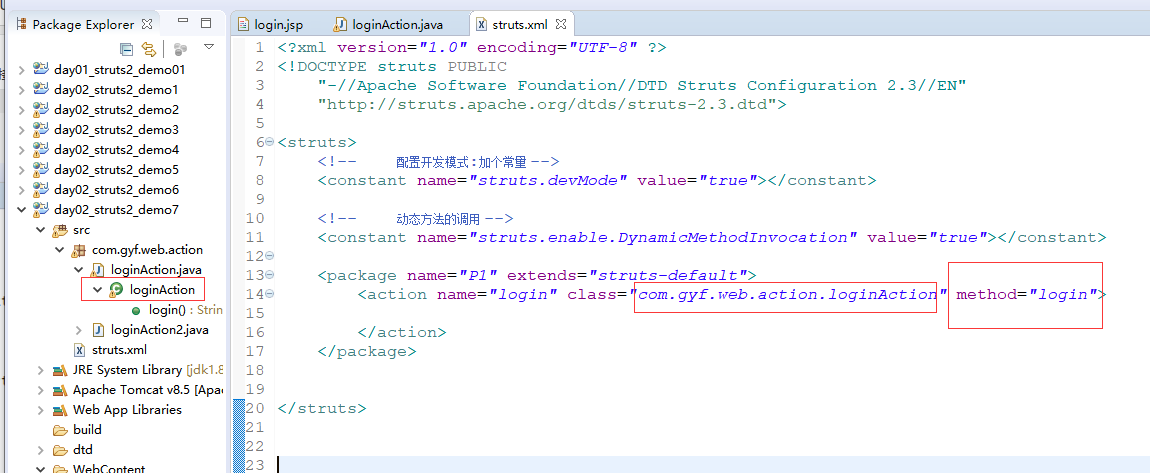The height and width of the screenshot is (473, 1150).
Task: Click Apache Tomcat v8.5 library icon
Action: (59, 389)
